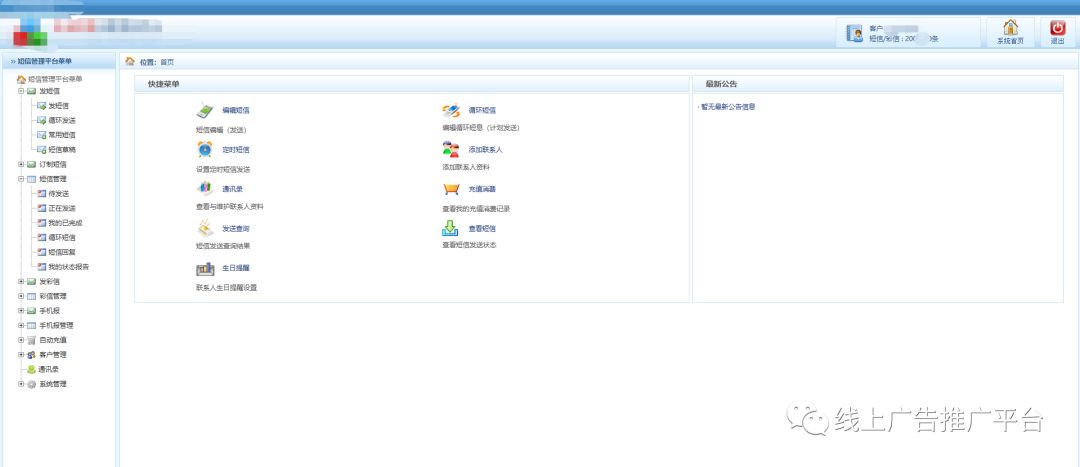Image resolution: width=1080 pixels, height=467 pixels.
Task: Click the 循环短信 quick menu icon
Action: pyautogui.click(x=451, y=111)
